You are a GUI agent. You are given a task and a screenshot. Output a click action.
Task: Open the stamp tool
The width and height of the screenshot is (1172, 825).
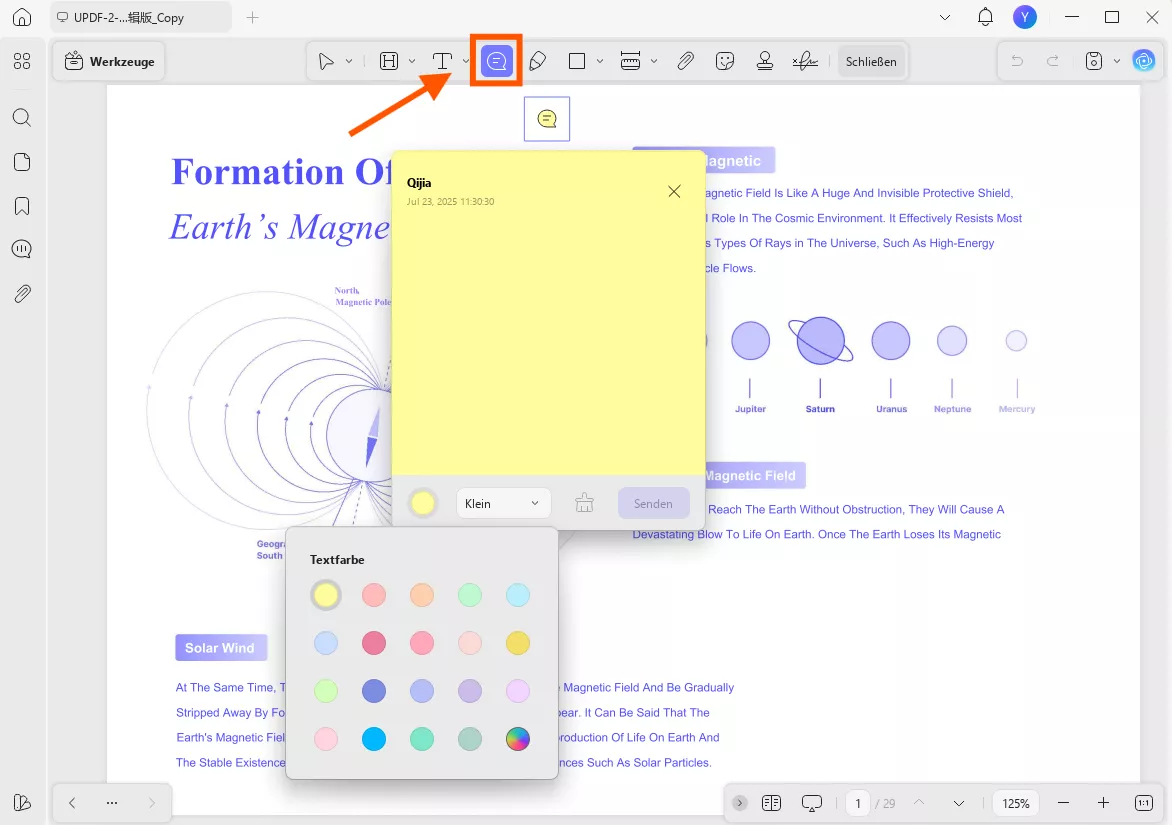pyautogui.click(x=765, y=61)
